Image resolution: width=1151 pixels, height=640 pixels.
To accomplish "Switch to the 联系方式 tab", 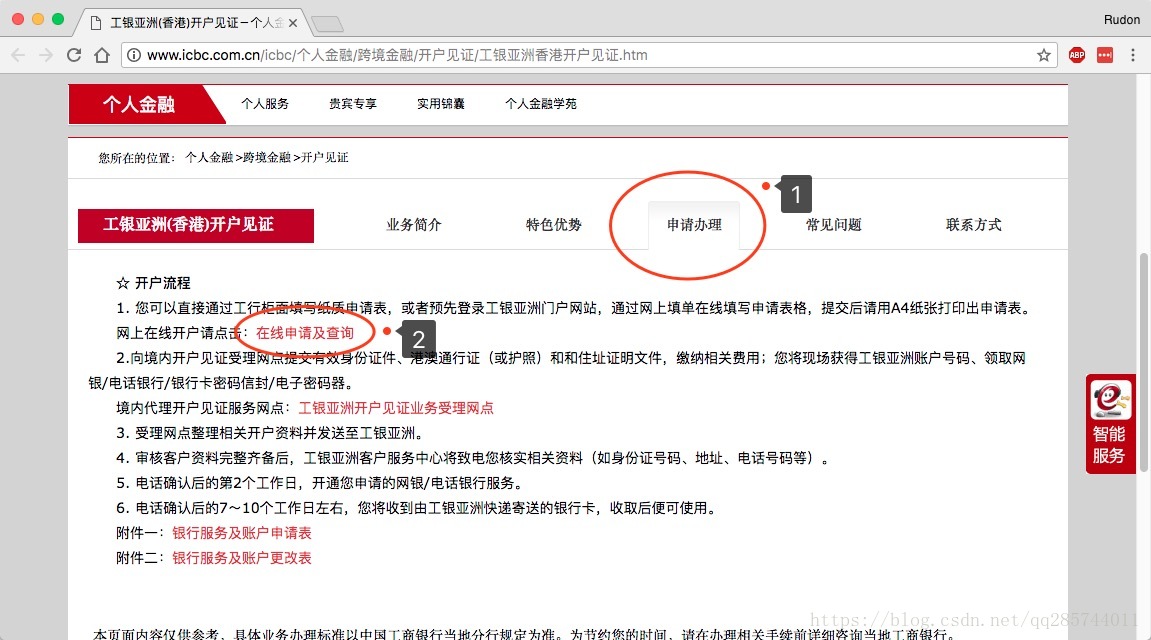I will click(x=974, y=225).
